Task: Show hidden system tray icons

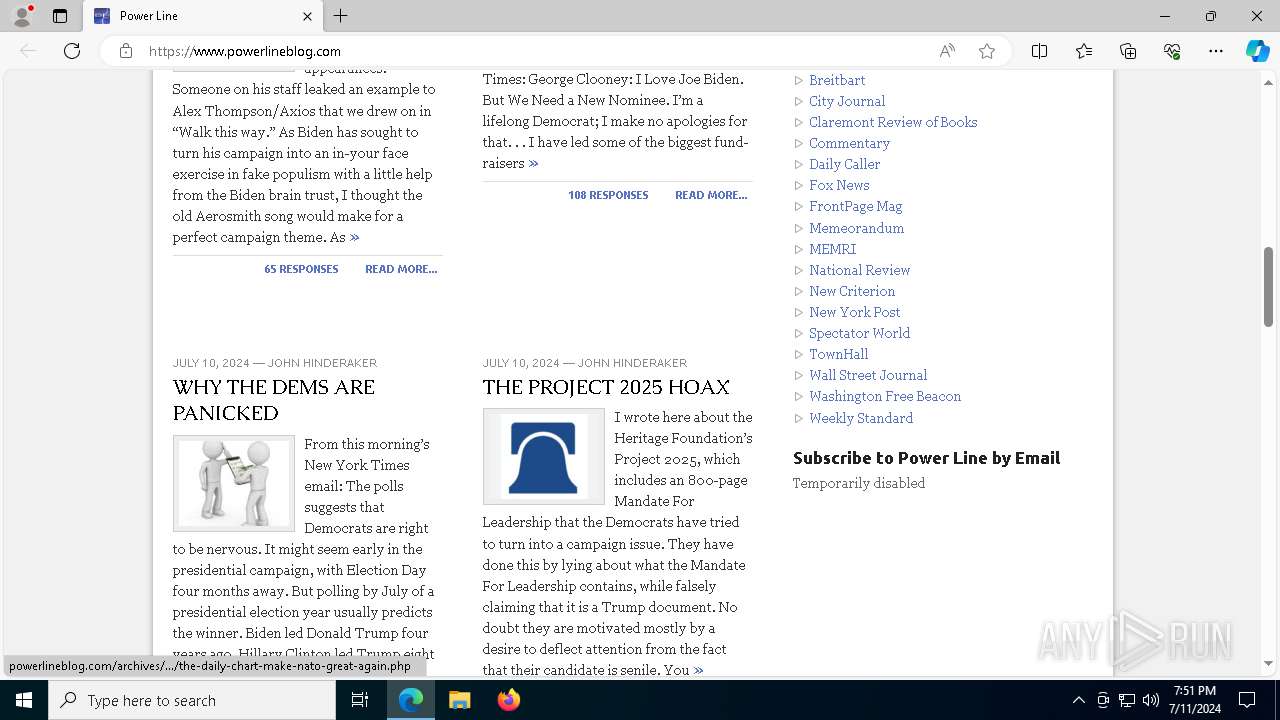Action: [1078, 700]
